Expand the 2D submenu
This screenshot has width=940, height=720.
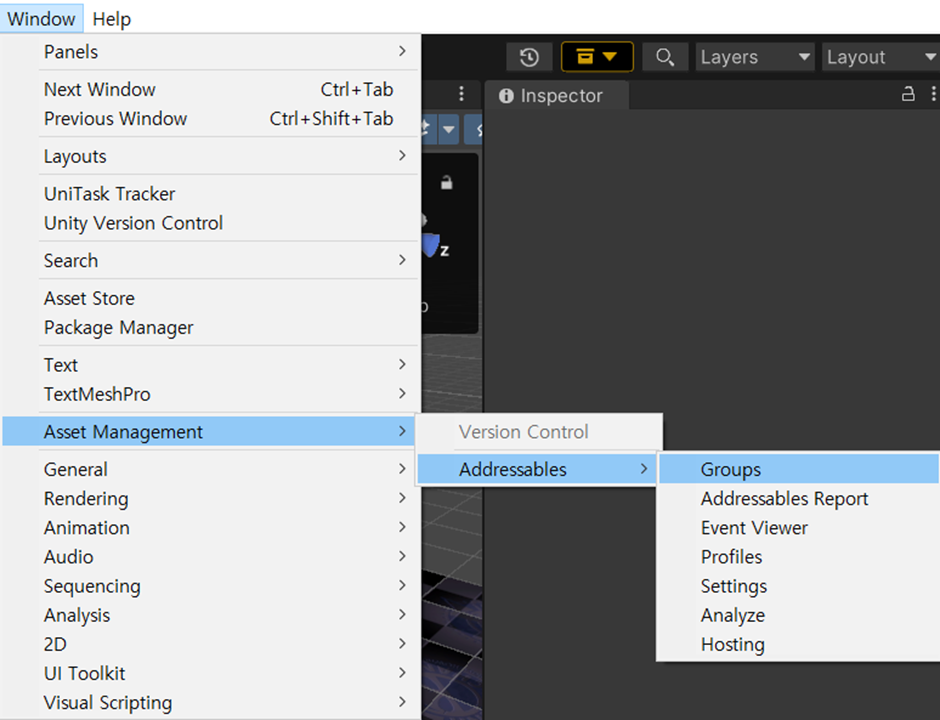[x=210, y=644]
